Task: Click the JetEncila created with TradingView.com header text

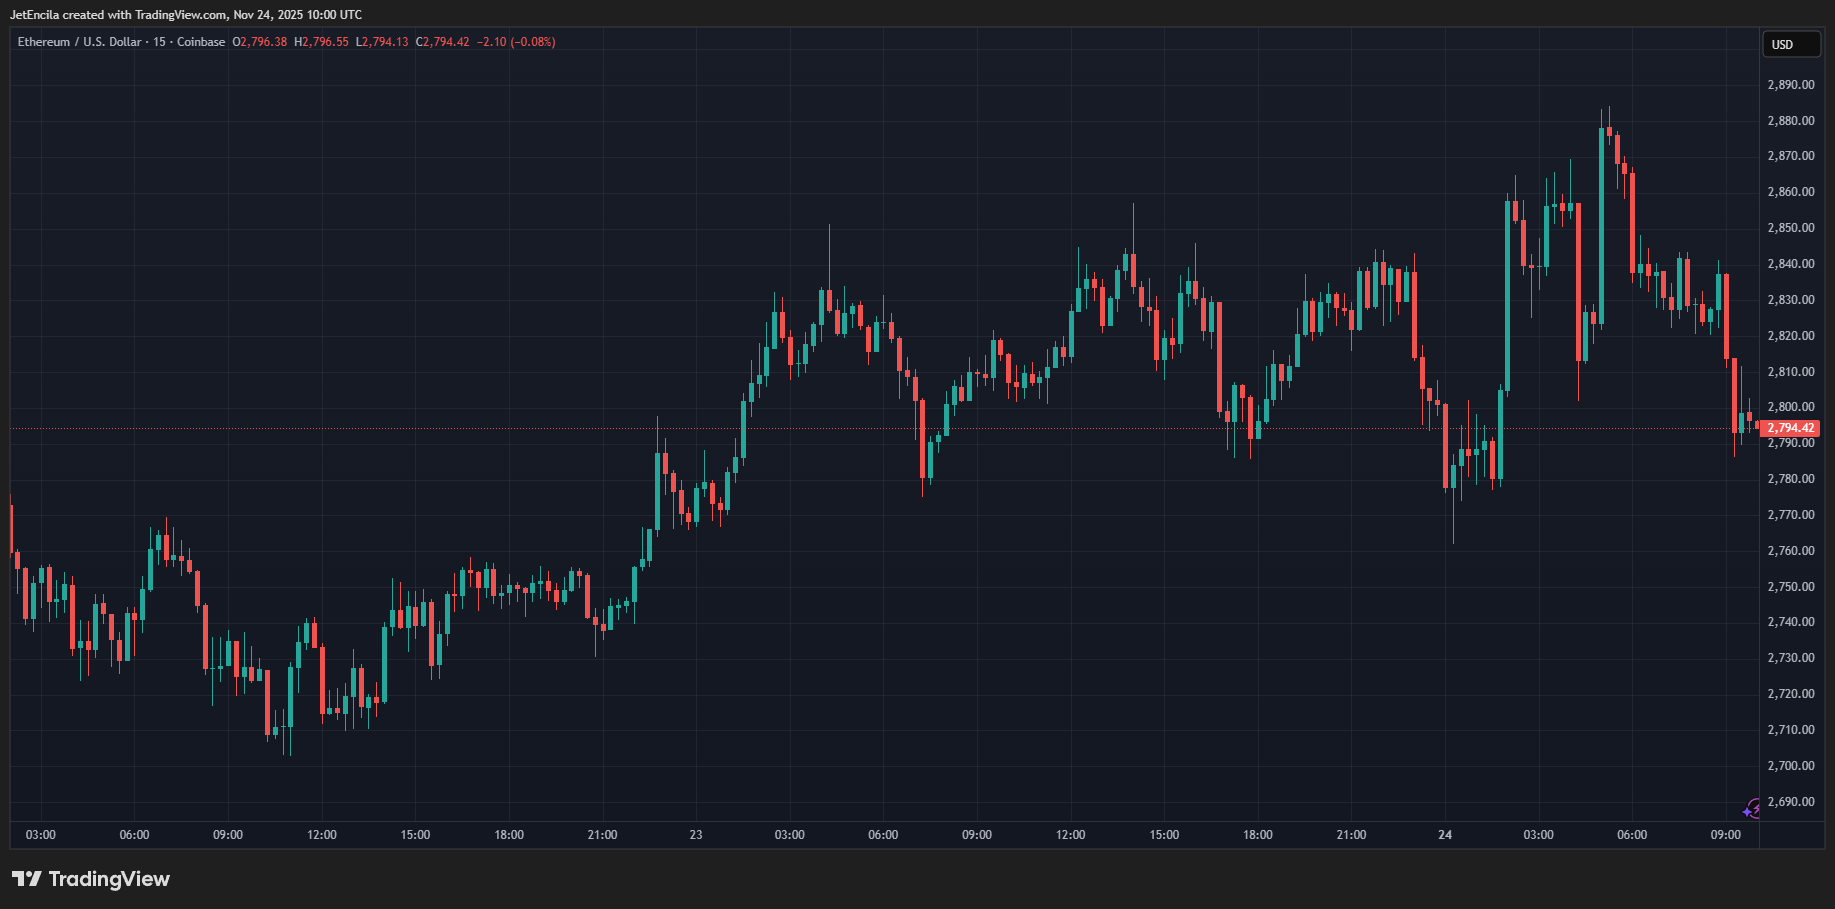Action: 186,15
